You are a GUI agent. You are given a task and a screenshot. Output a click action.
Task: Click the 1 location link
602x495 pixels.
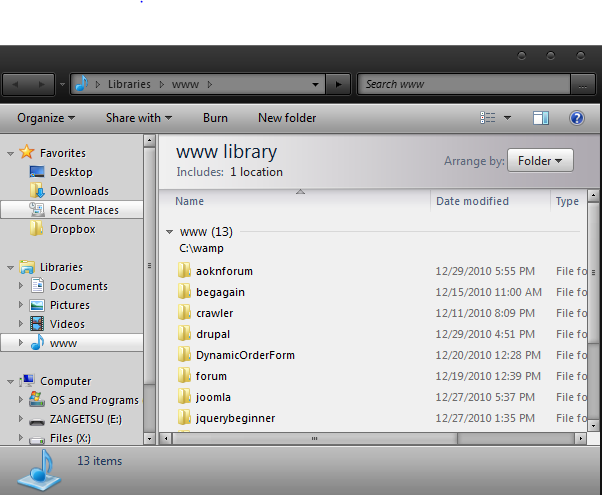(x=256, y=172)
